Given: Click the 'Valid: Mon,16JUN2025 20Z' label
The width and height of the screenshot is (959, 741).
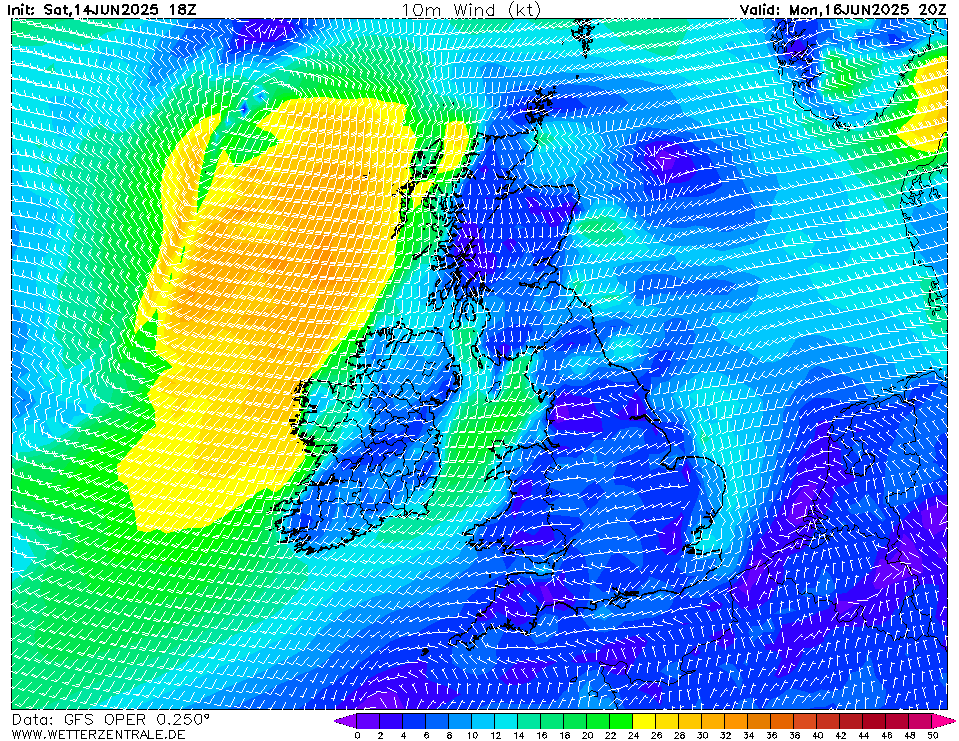Looking at the screenshot, I should [x=843, y=10].
